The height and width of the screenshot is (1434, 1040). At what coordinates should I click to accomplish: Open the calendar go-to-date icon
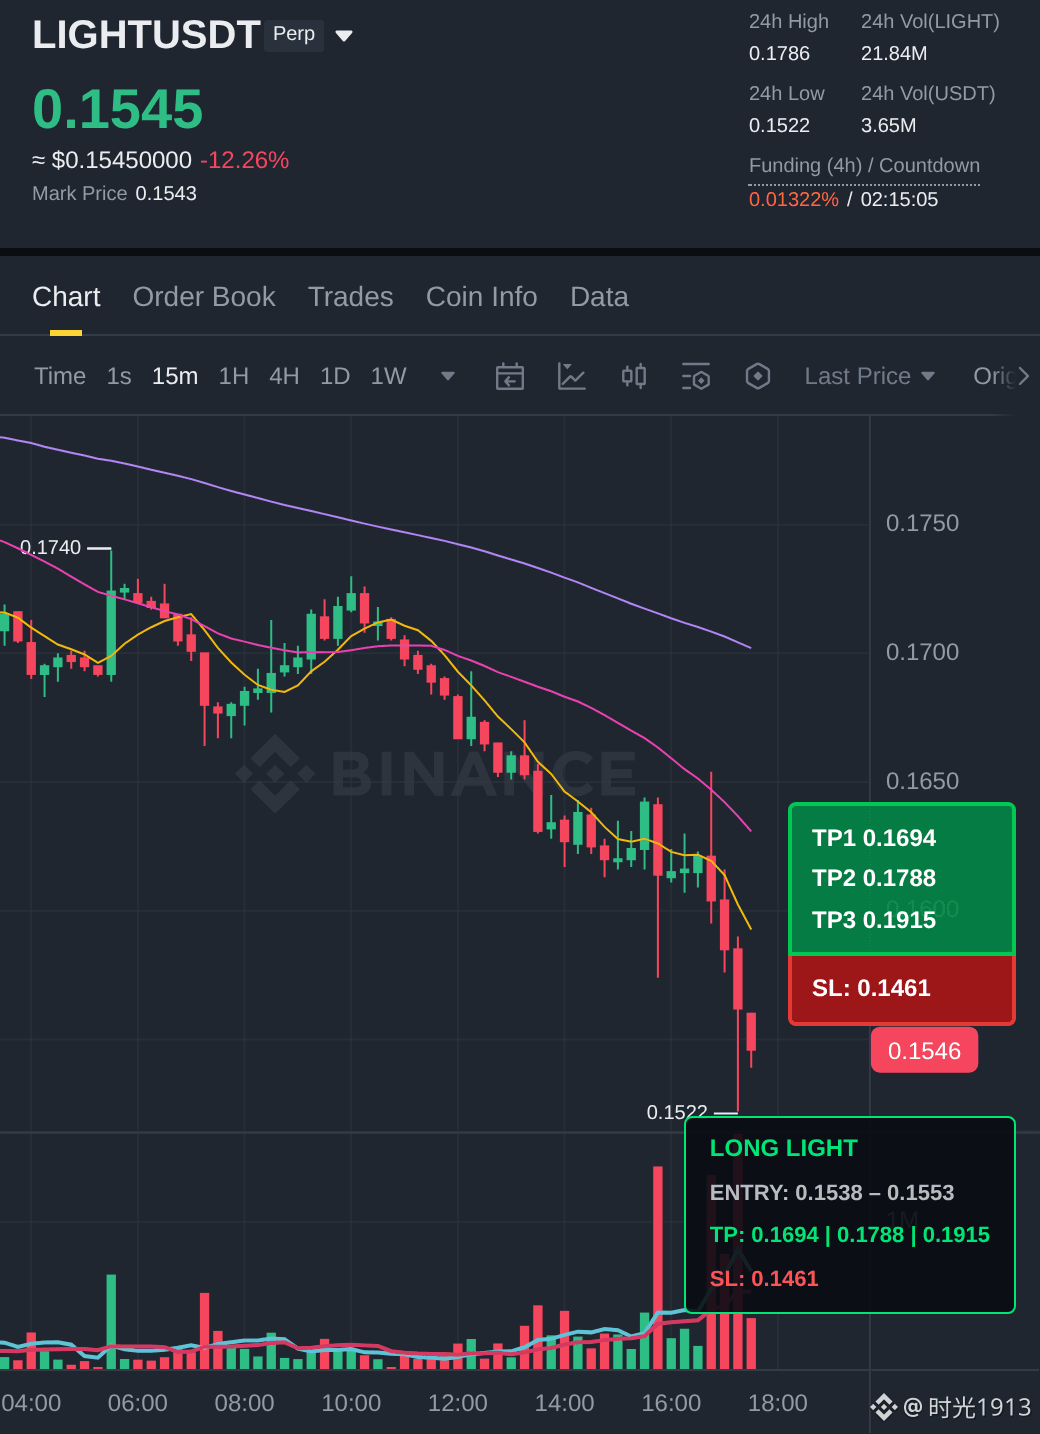click(x=510, y=376)
